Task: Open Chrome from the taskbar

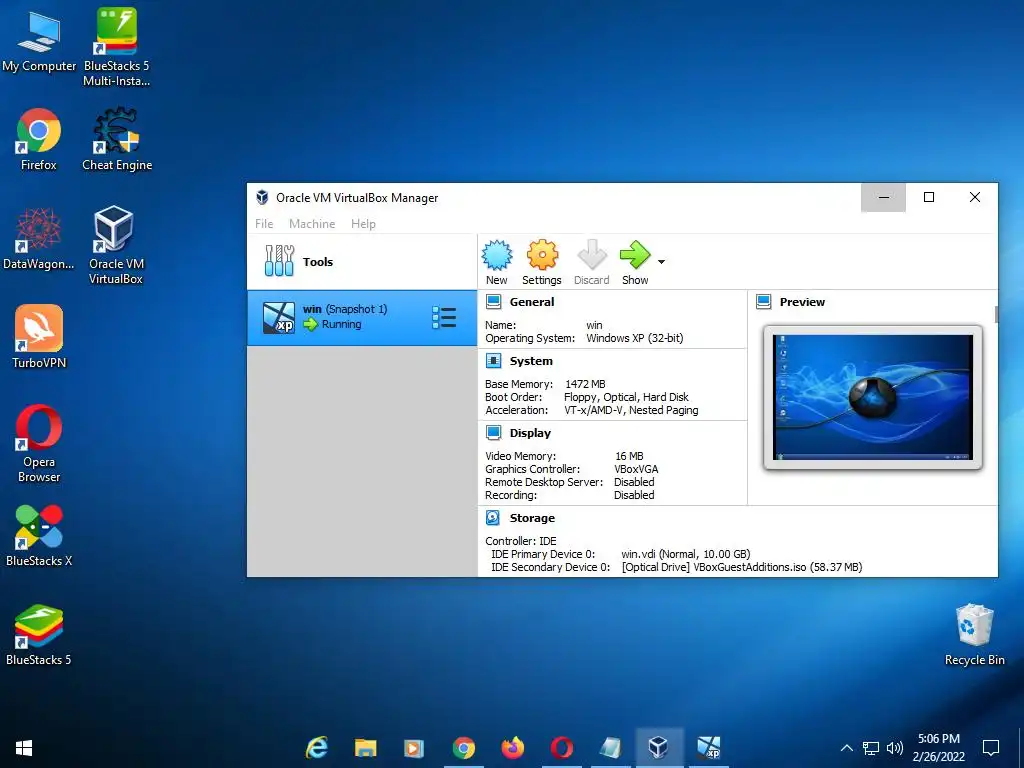Action: [x=464, y=748]
